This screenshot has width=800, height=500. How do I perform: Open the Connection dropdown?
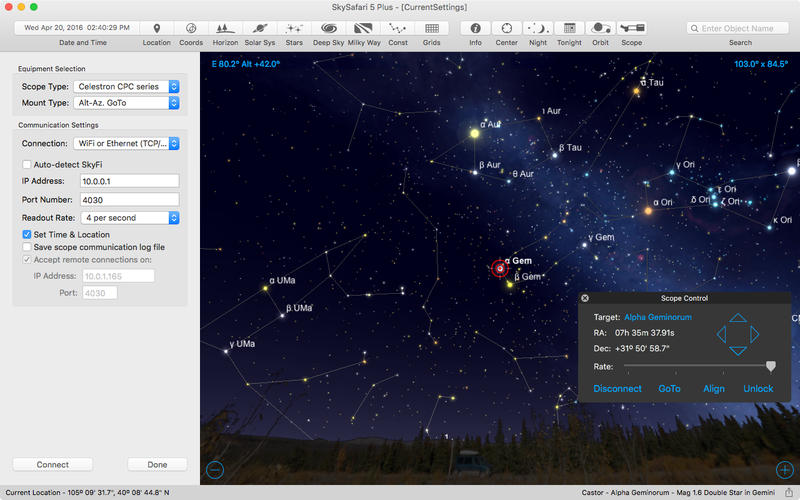(x=126, y=143)
